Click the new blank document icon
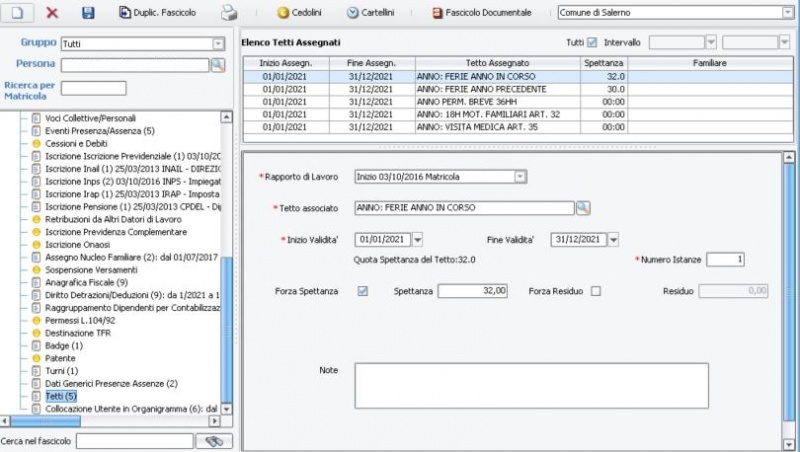Image resolution: width=800 pixels, height=452 pixels. 17,13
